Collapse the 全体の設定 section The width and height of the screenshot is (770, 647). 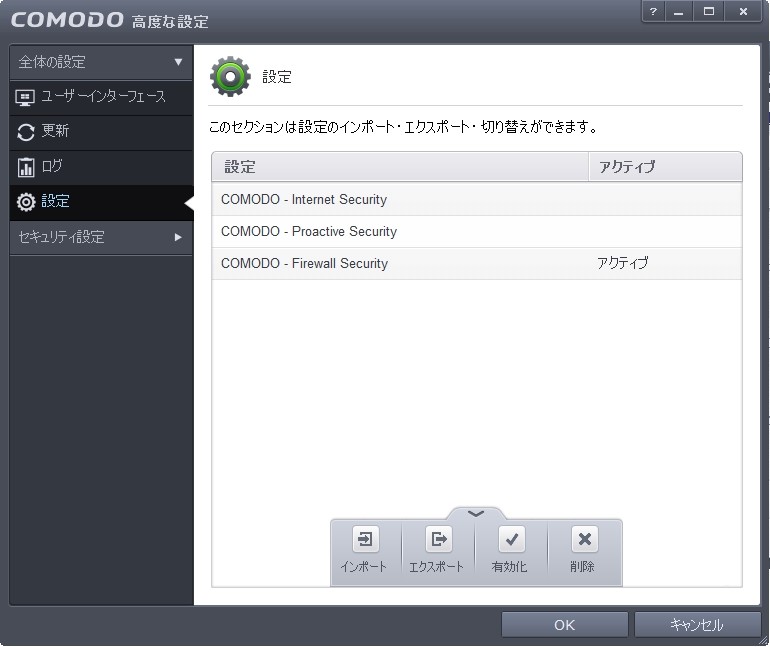(x=101, y=62)
